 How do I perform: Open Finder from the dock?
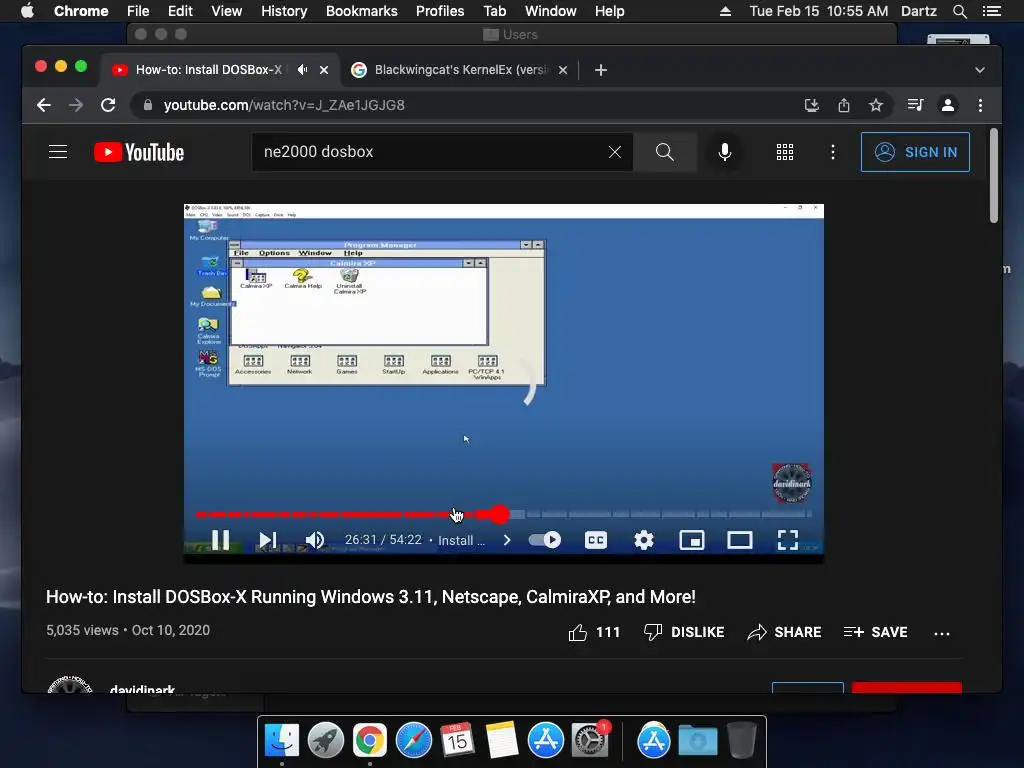281,741
